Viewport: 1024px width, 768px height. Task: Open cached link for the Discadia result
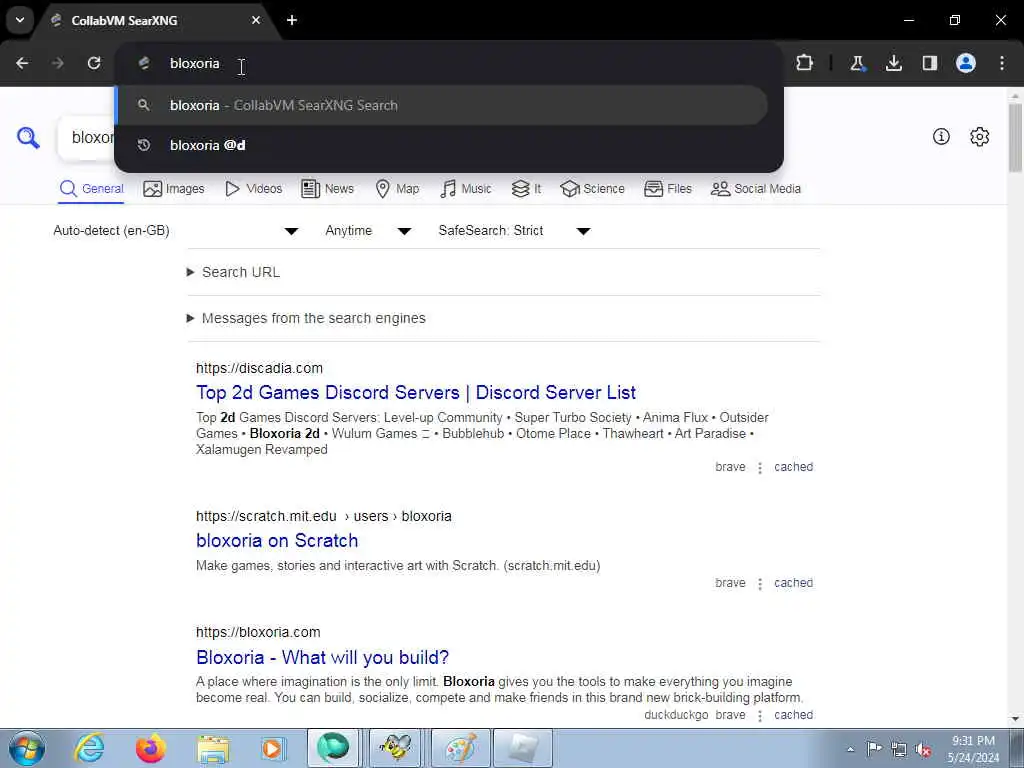793,467
